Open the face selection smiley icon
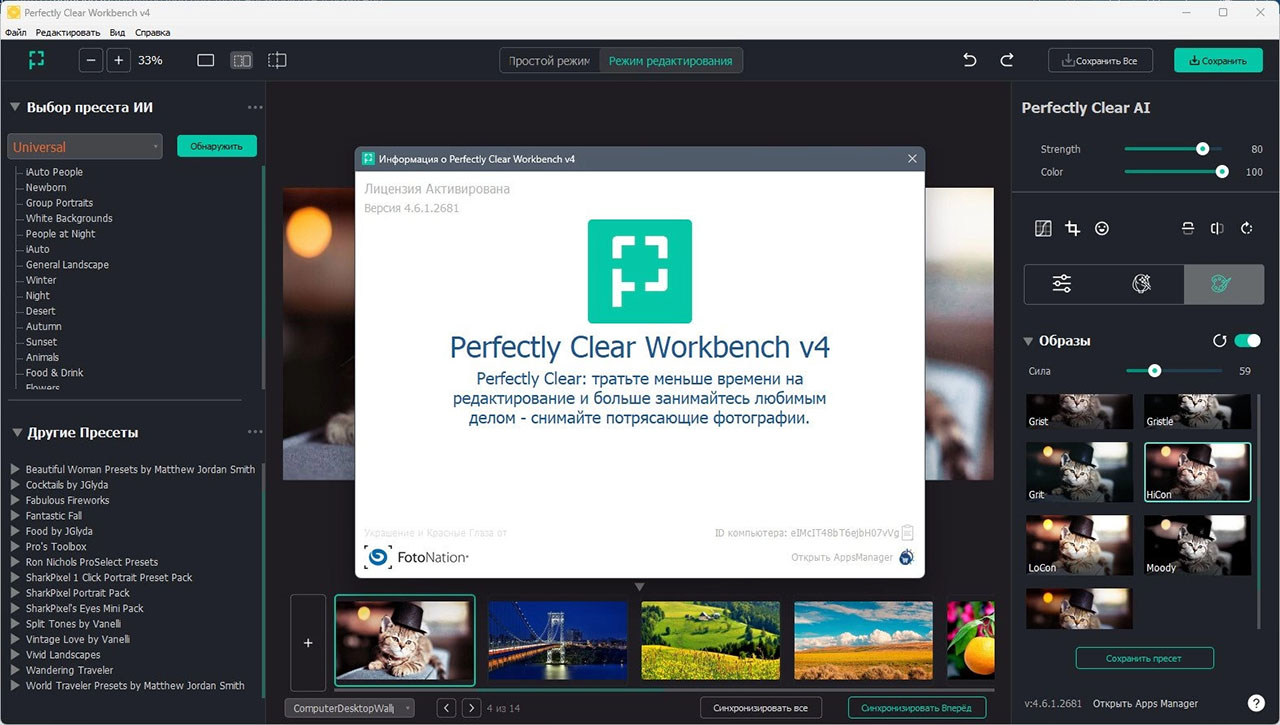Image resolution: width=1280 pixels, height=725 pixels. click(1102, 228)
